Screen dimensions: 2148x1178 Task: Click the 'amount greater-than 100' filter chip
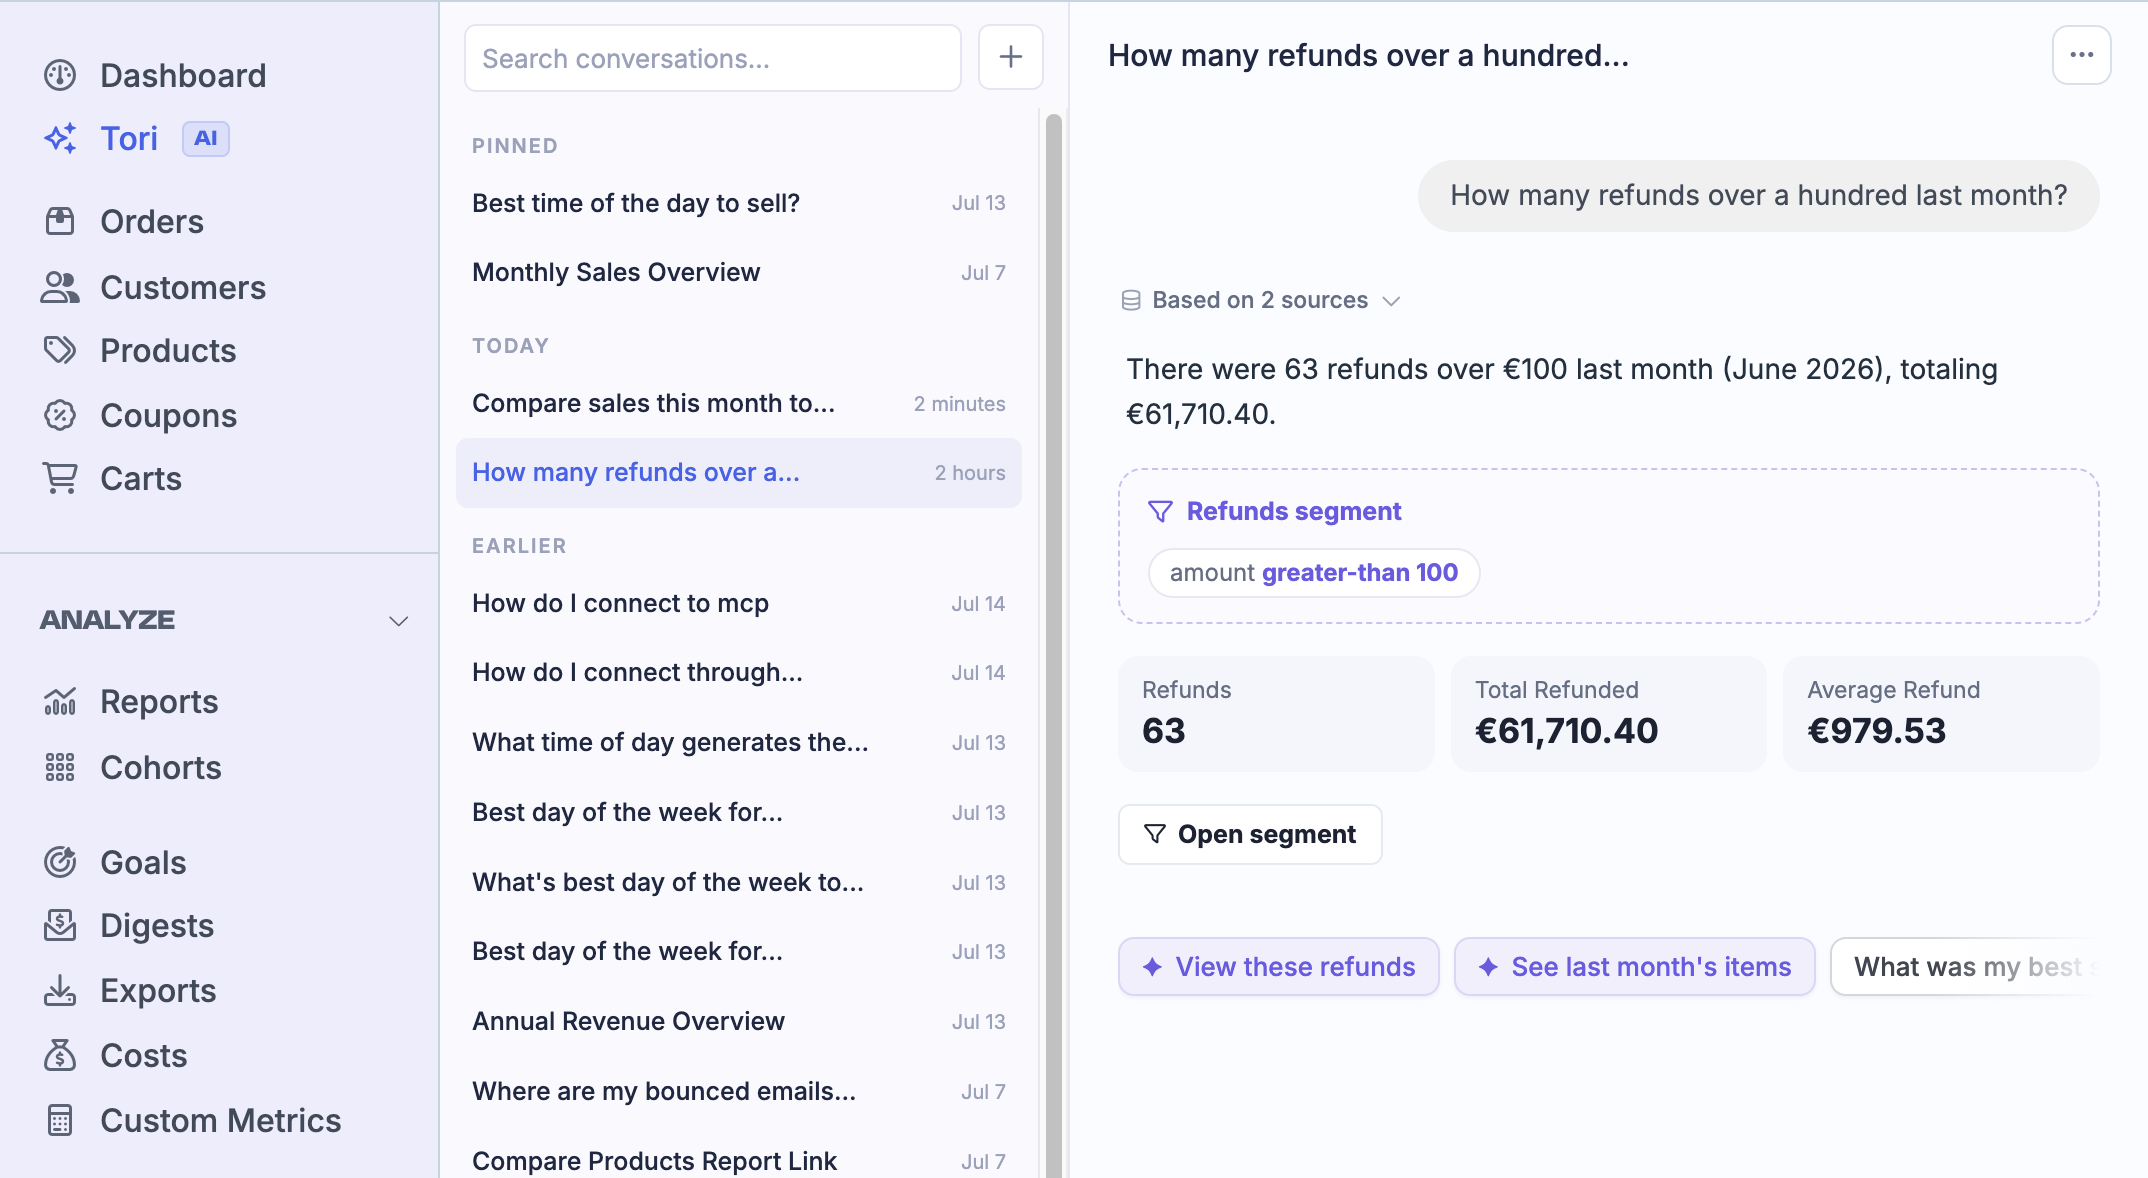click(x=1314, y=573)
